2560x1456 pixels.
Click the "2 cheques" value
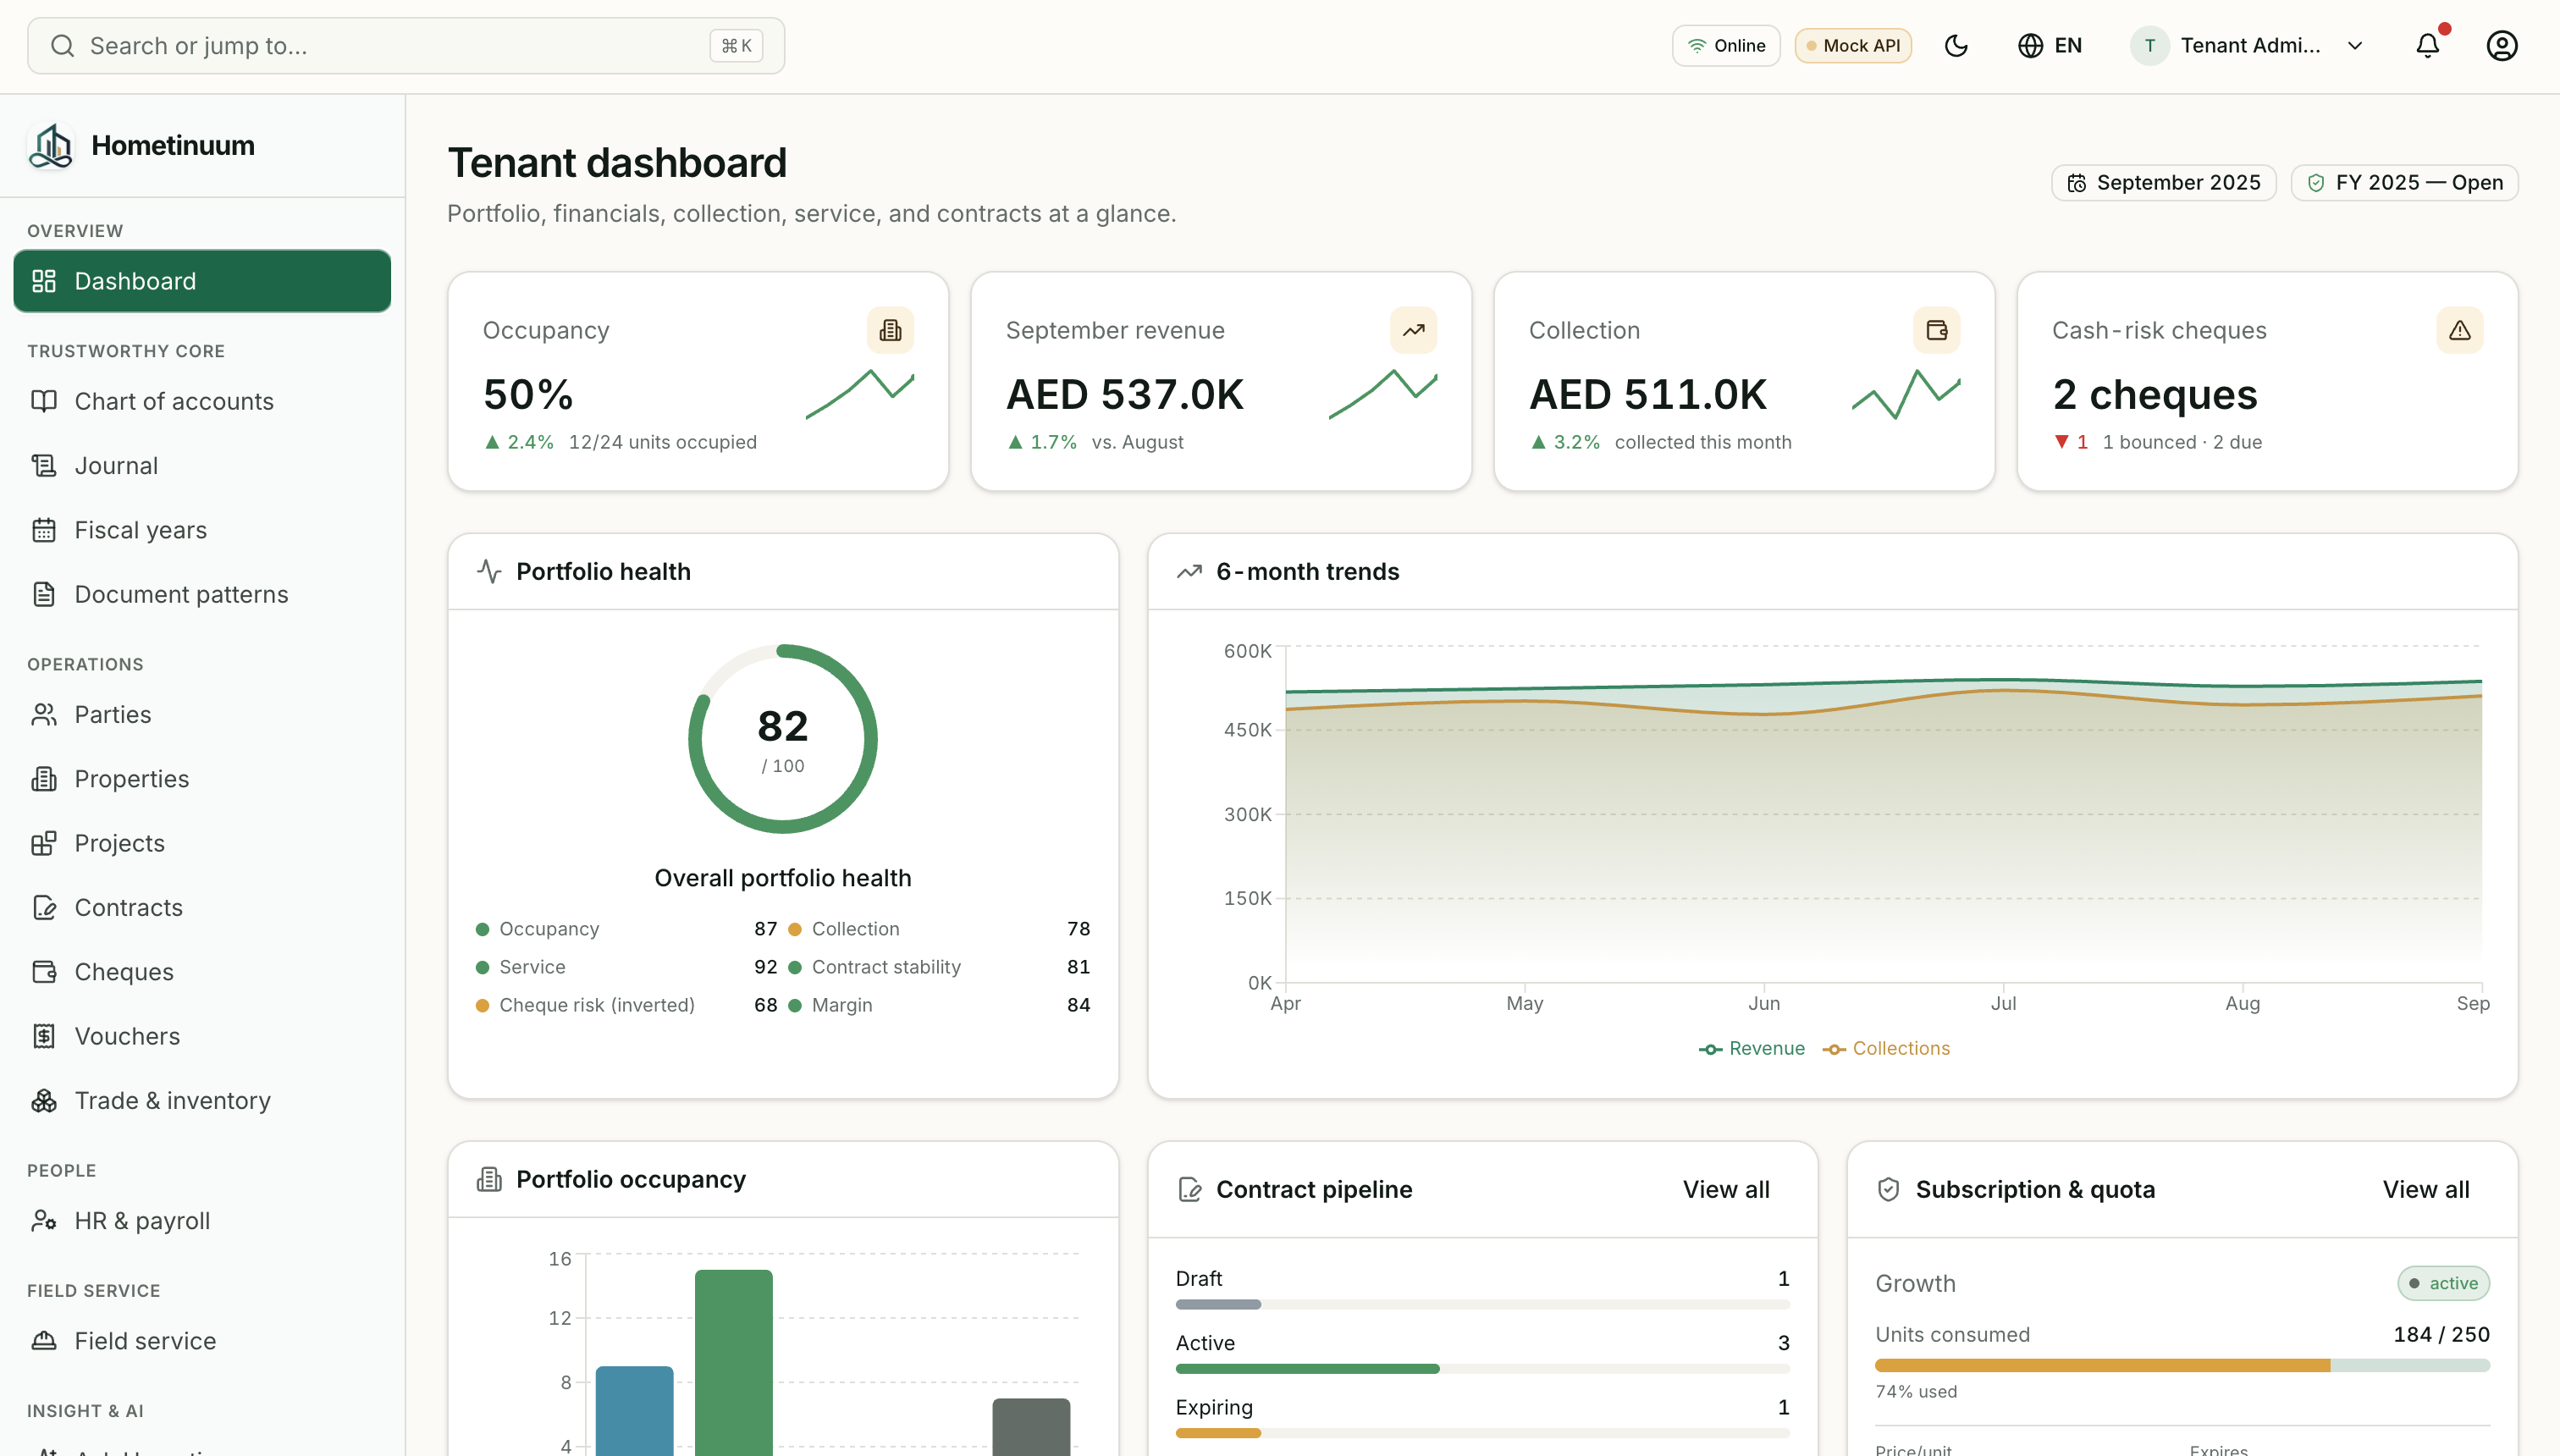coord(2155,394)
